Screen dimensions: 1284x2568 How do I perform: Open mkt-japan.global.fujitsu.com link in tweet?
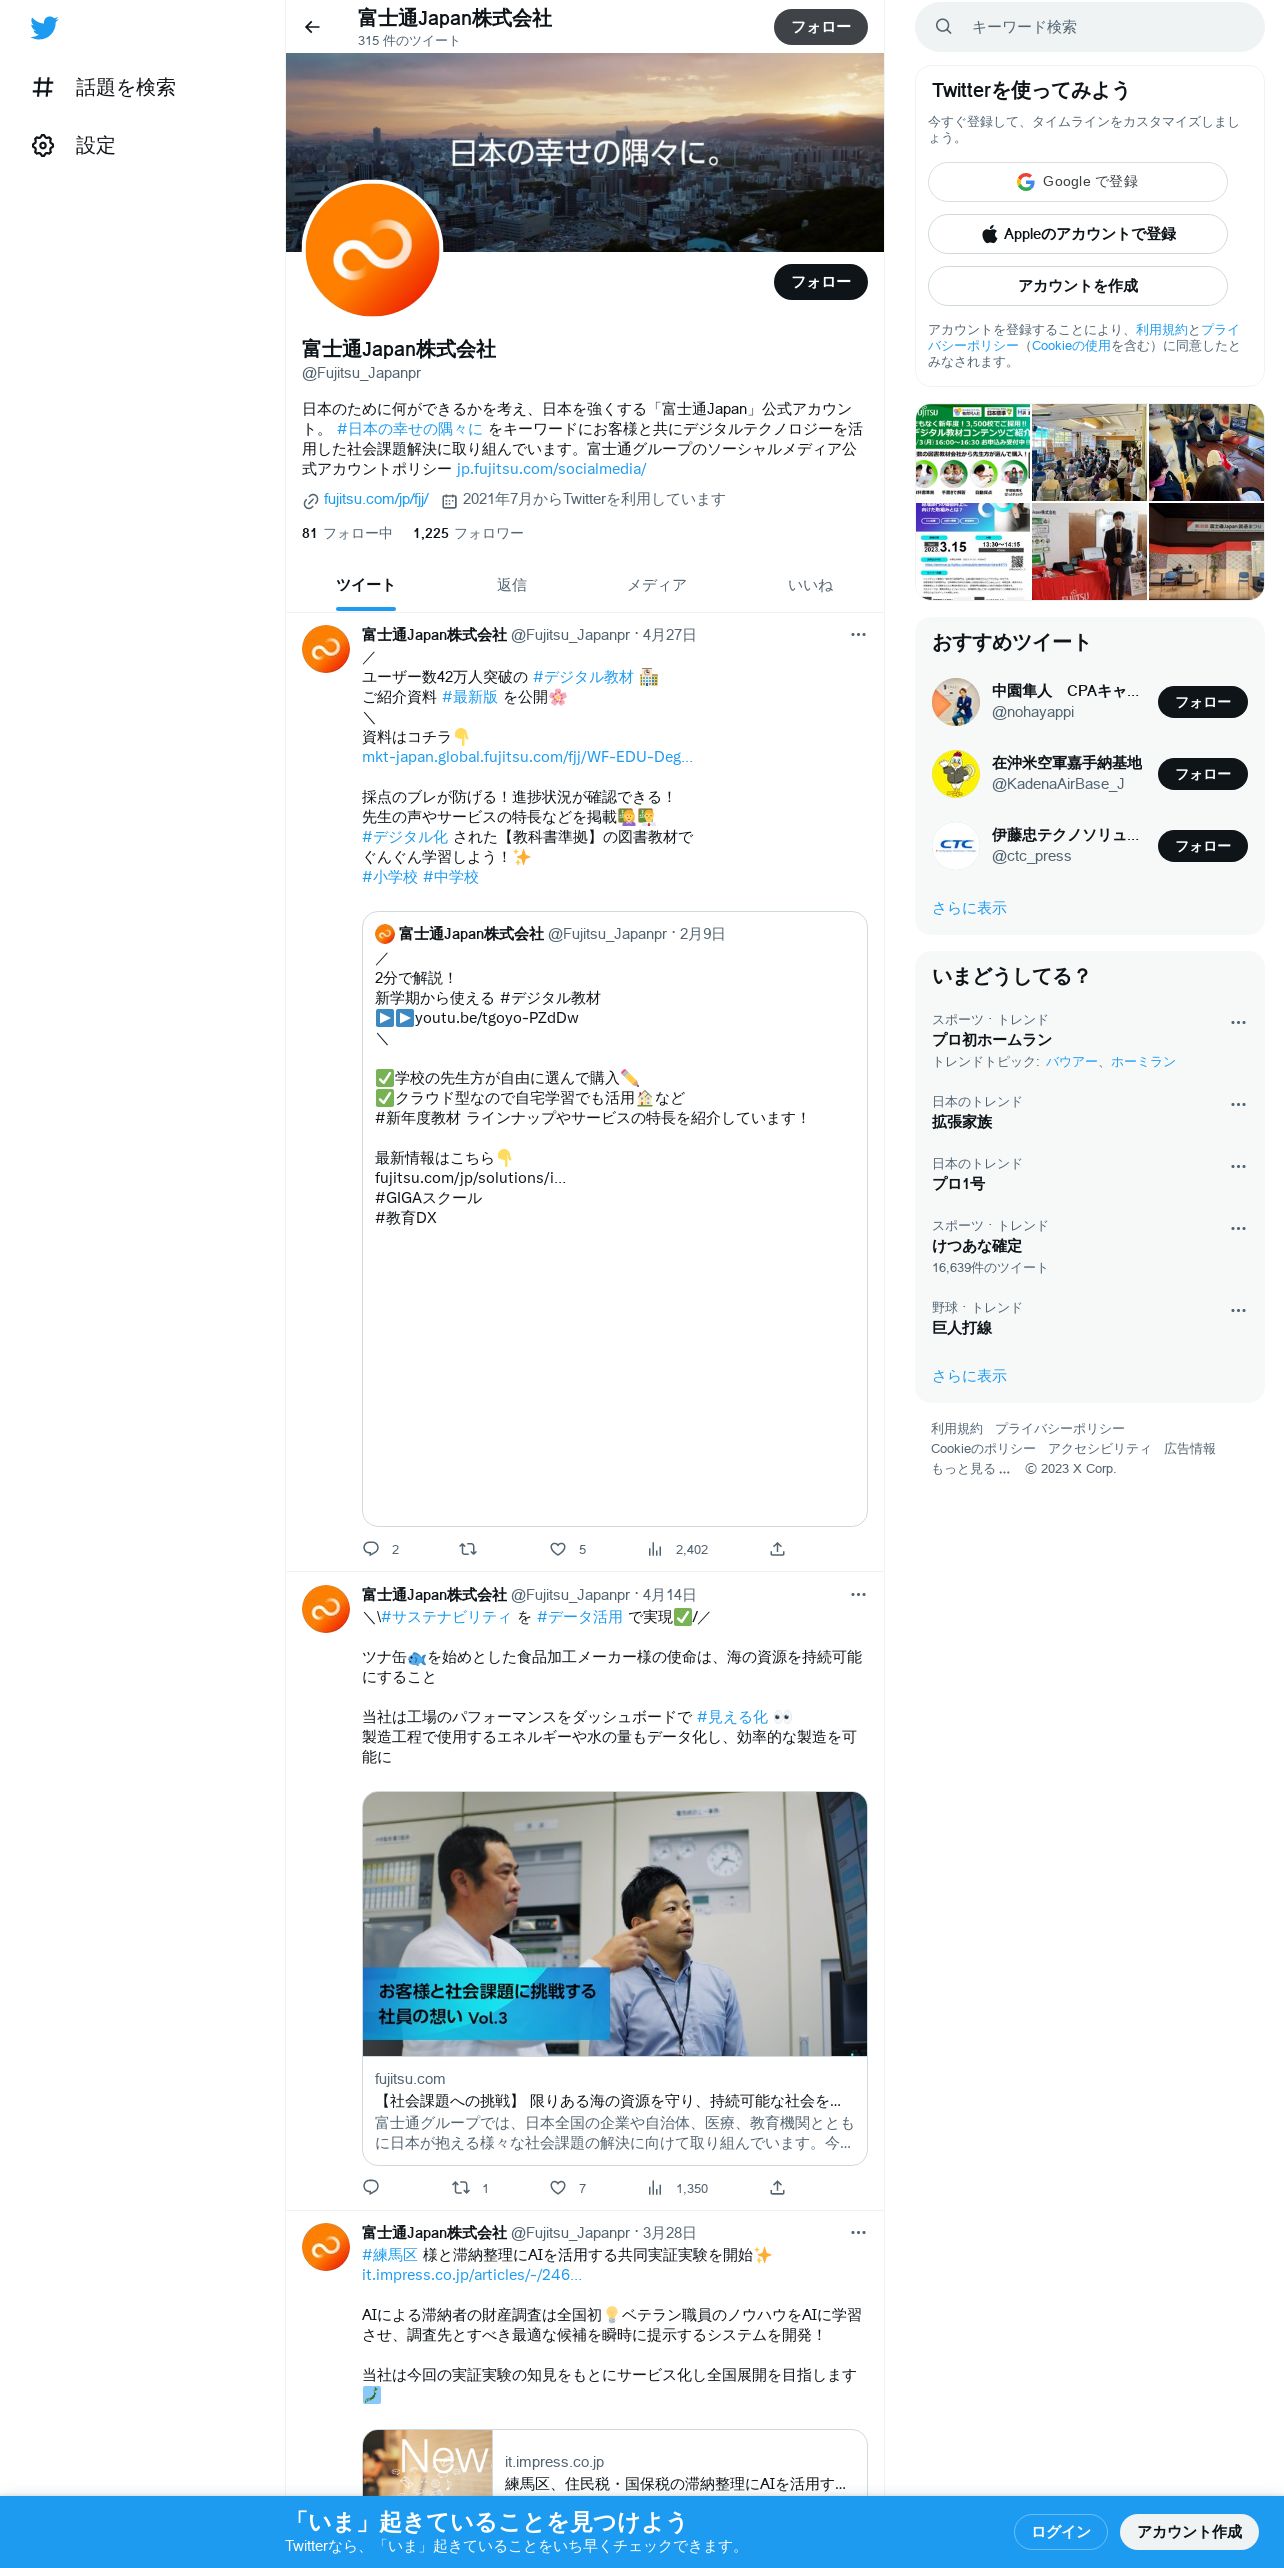pyautogui.click(x=527, y=757)
